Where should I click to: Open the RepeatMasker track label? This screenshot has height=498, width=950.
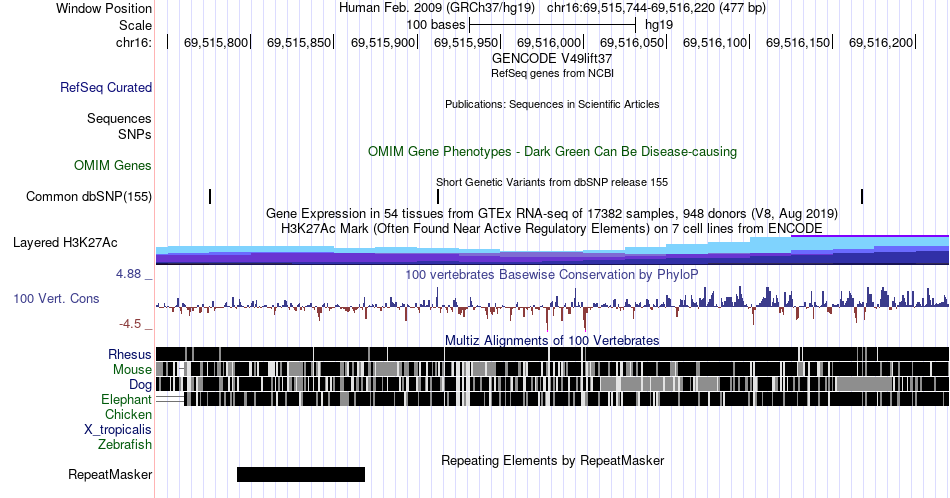110,474
